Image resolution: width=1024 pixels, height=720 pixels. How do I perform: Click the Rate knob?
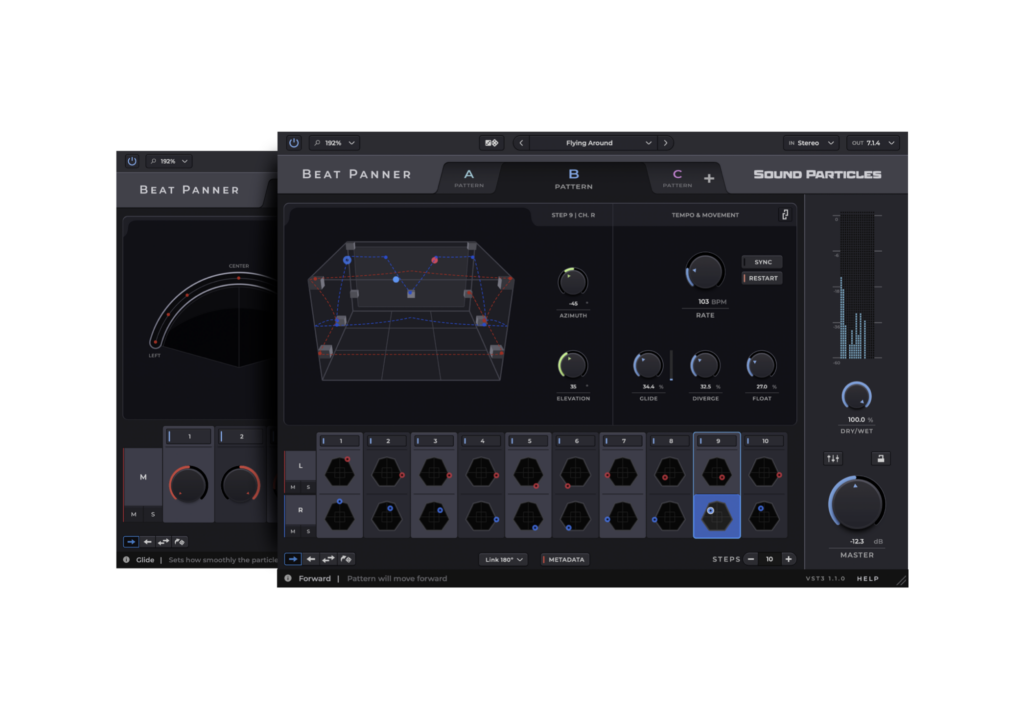[705, 271]
